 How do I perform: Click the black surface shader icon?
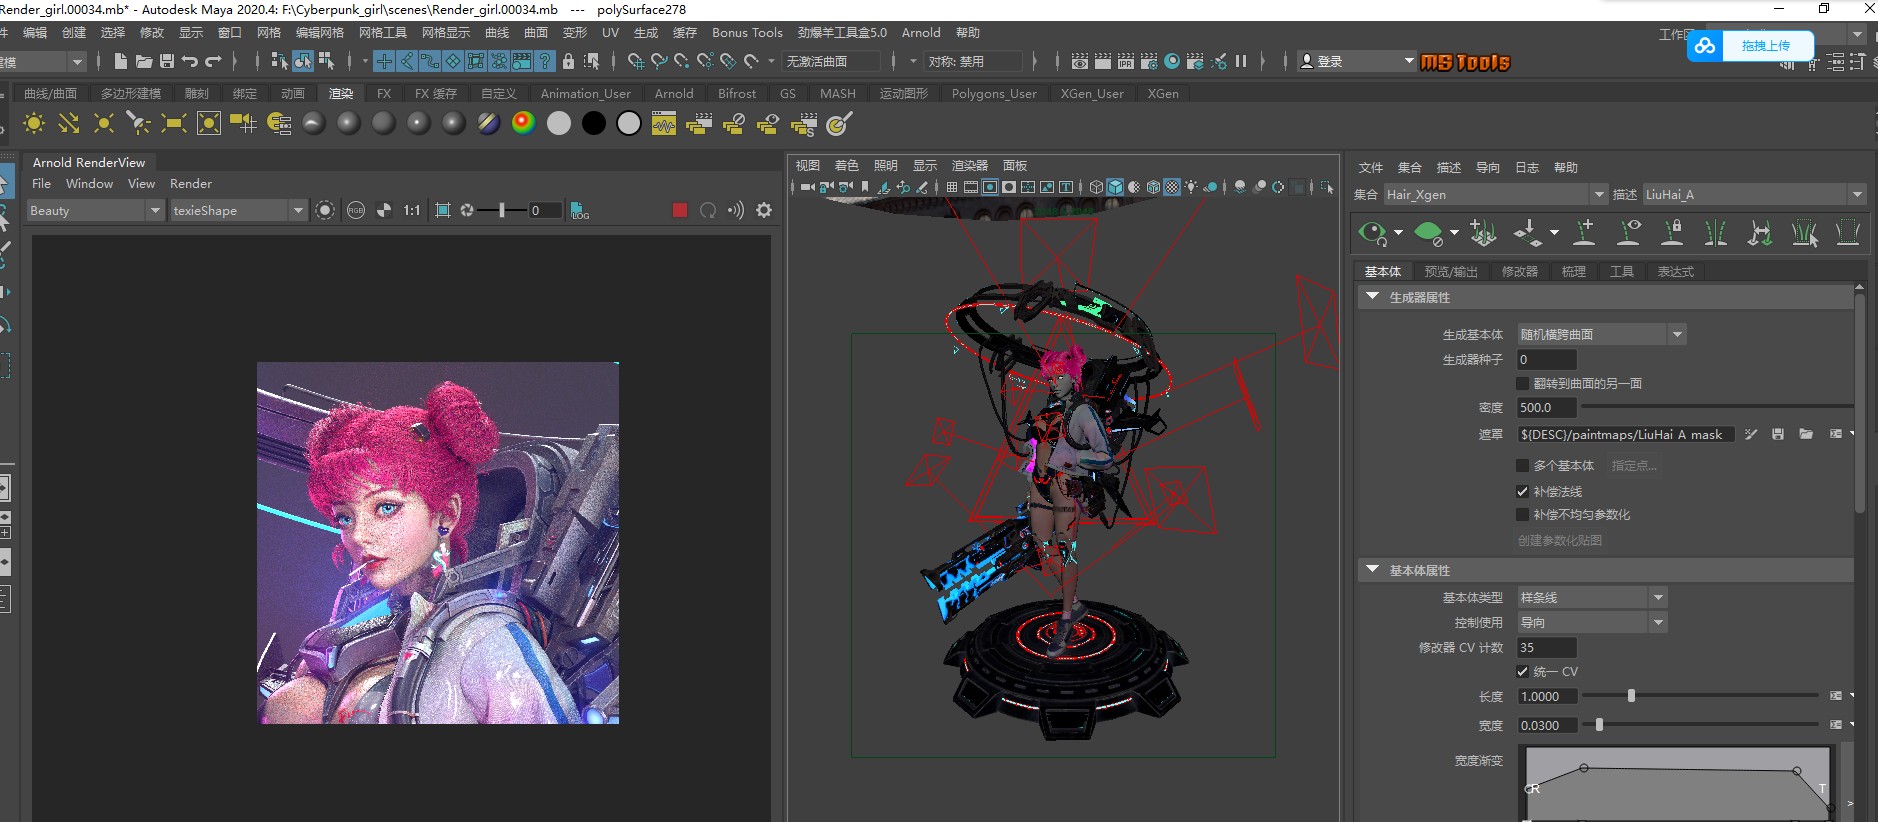(593, 123)
